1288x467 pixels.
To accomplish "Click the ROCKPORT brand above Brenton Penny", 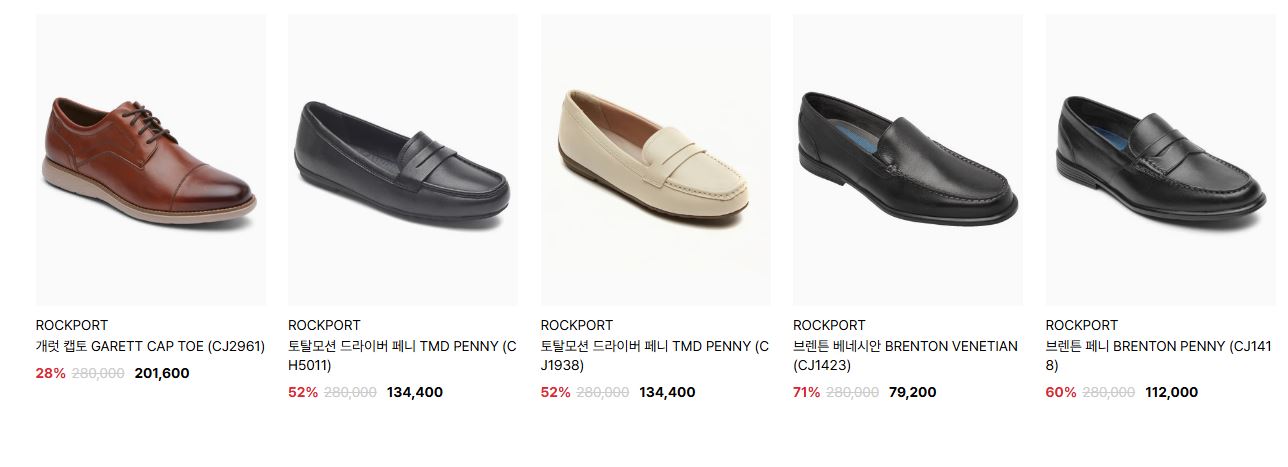I will (x=1082, y=325).
